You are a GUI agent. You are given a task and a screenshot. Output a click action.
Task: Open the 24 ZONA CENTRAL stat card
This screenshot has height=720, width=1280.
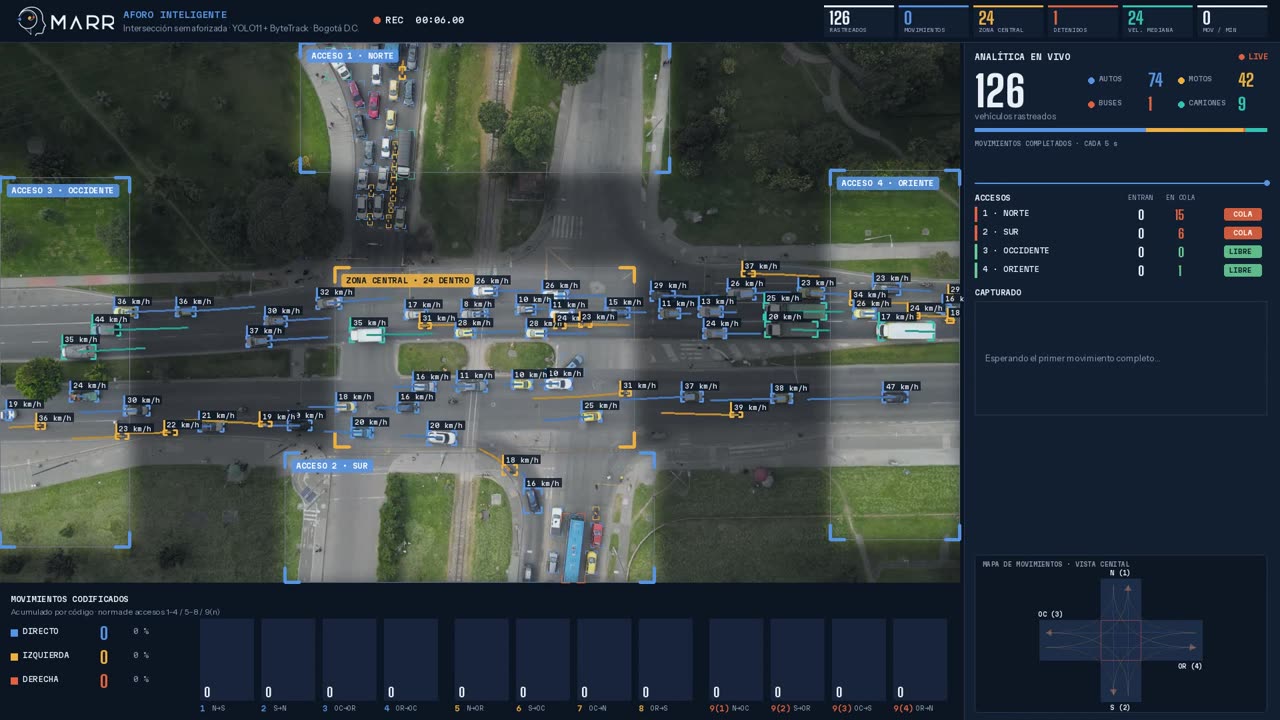1008,21
